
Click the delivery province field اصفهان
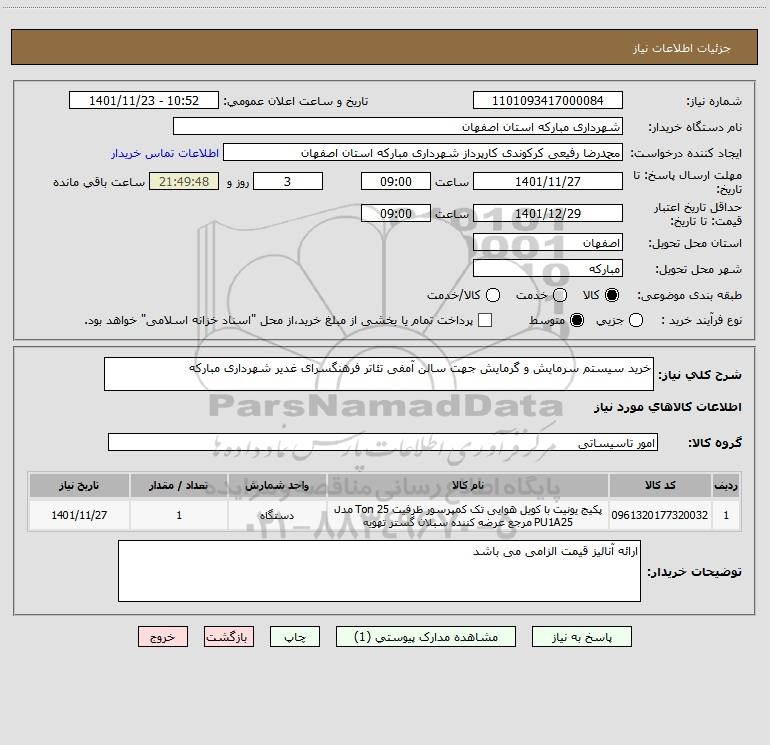pyautogui.click(x=548, y=243)
